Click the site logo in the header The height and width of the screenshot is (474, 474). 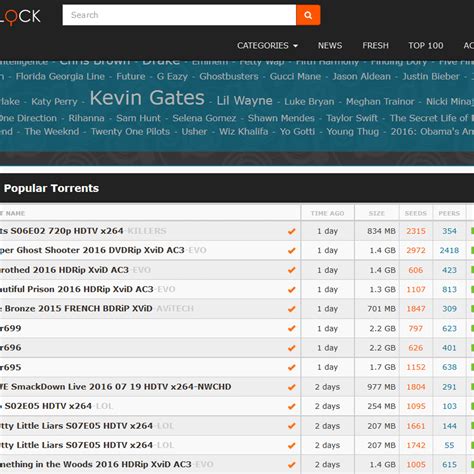[x=20, y=17]
